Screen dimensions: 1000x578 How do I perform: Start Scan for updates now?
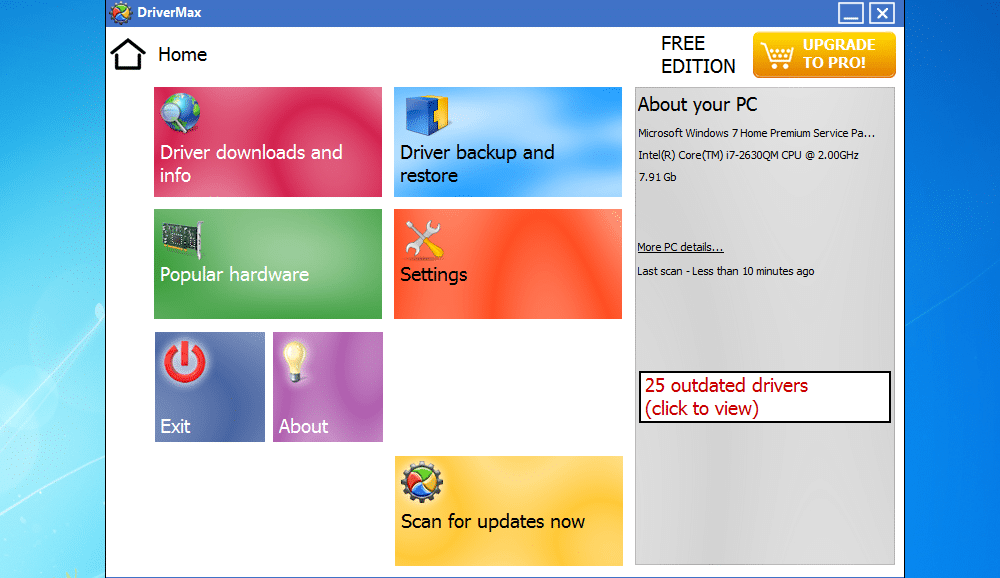tap(508, 511)
